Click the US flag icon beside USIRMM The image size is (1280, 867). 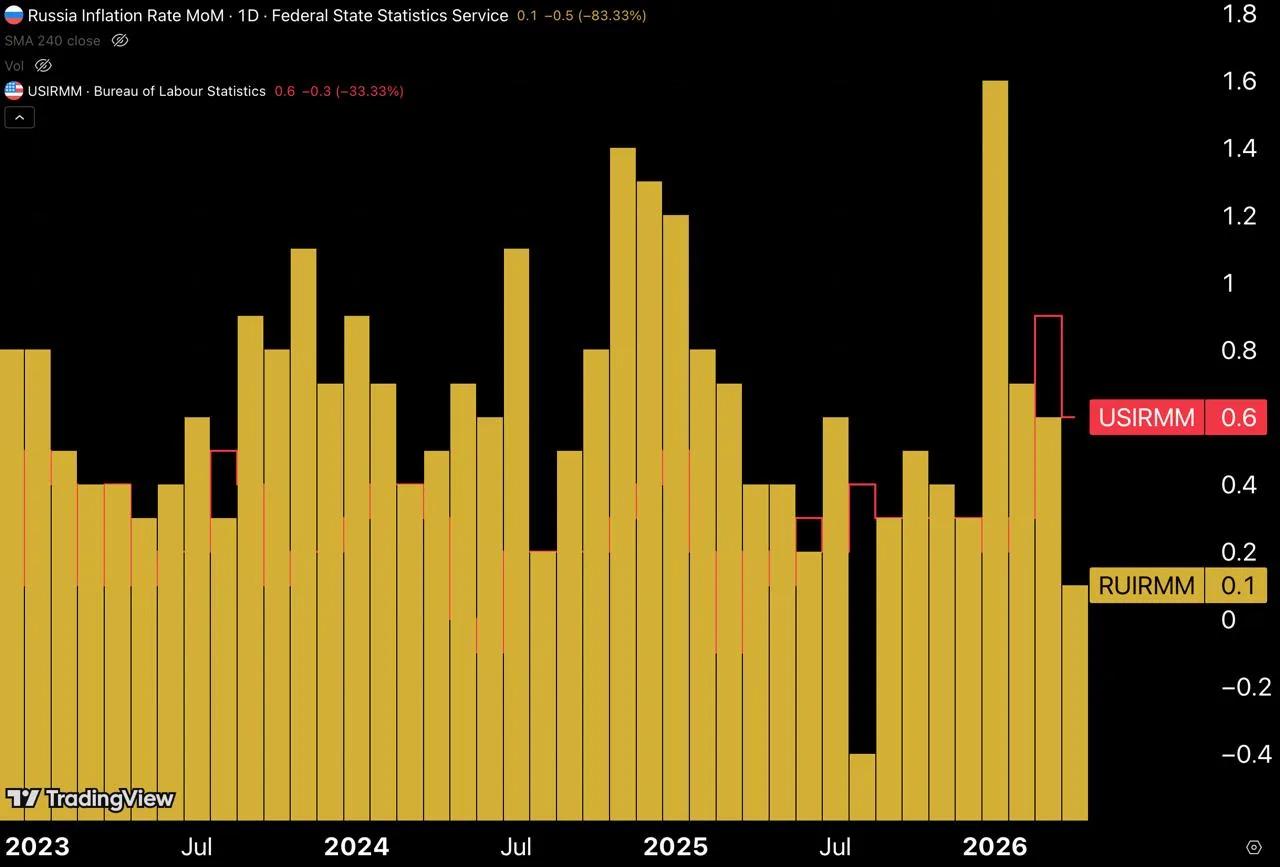point(14,91)
